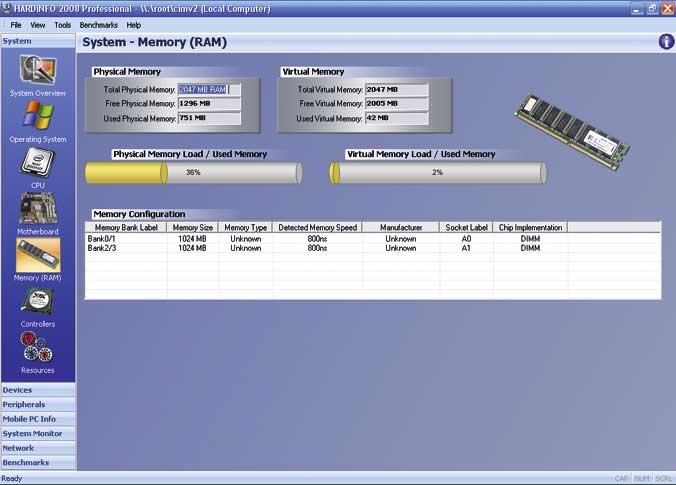Screen dimensions: 676x485
Task: Expand the Mobile PC Info section
Action: click(38, 419)
